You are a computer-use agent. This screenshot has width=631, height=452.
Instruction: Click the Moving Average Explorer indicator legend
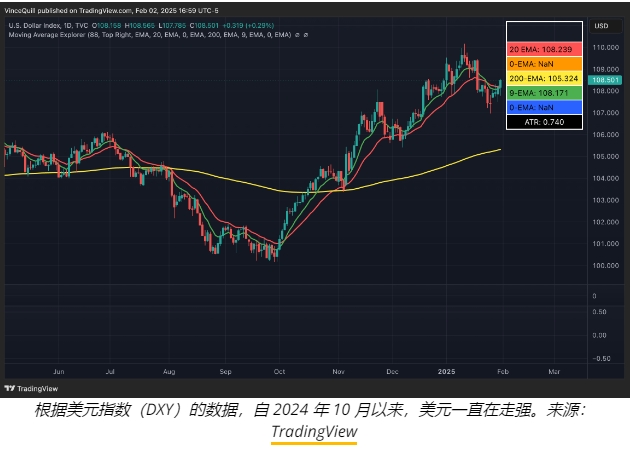(x=150, y=35)
